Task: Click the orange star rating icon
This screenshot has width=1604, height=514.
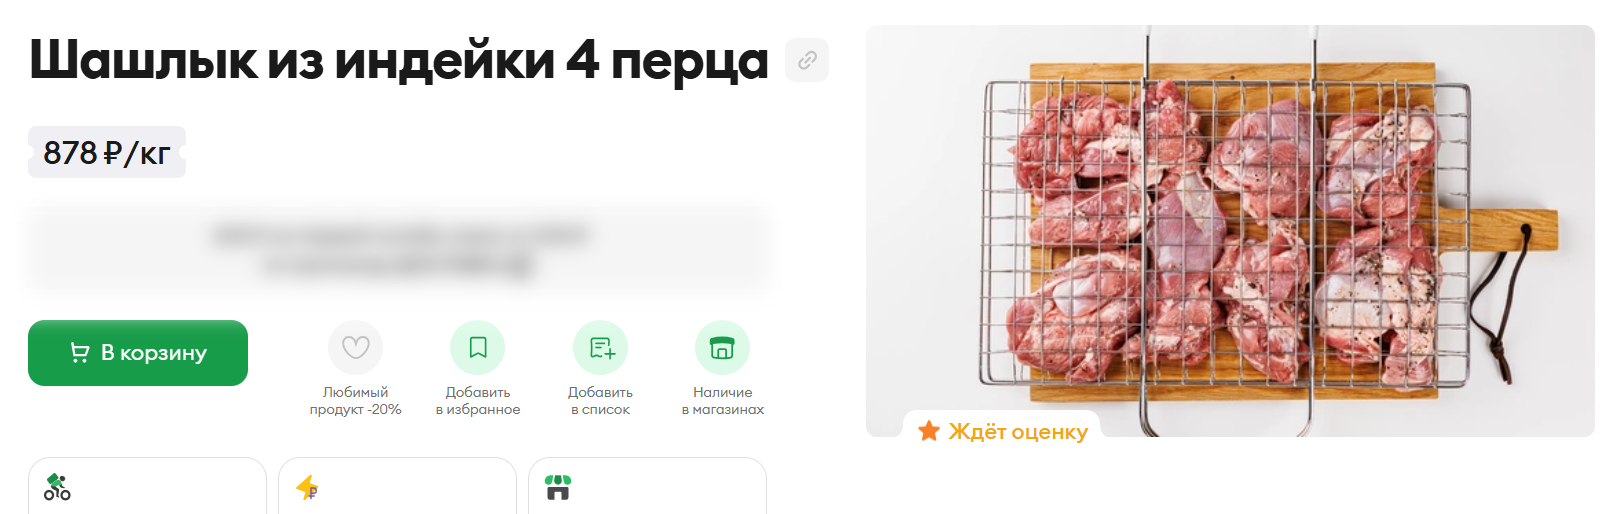Action: click(x=929, y=431)
